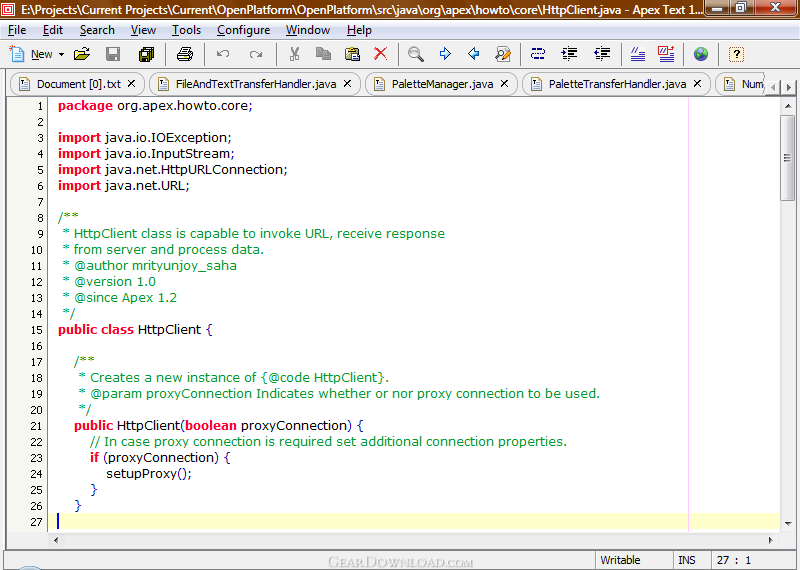Open Find with the magnifier icon
This screenshot has width=800, height=570.
(x=415, y=54)
